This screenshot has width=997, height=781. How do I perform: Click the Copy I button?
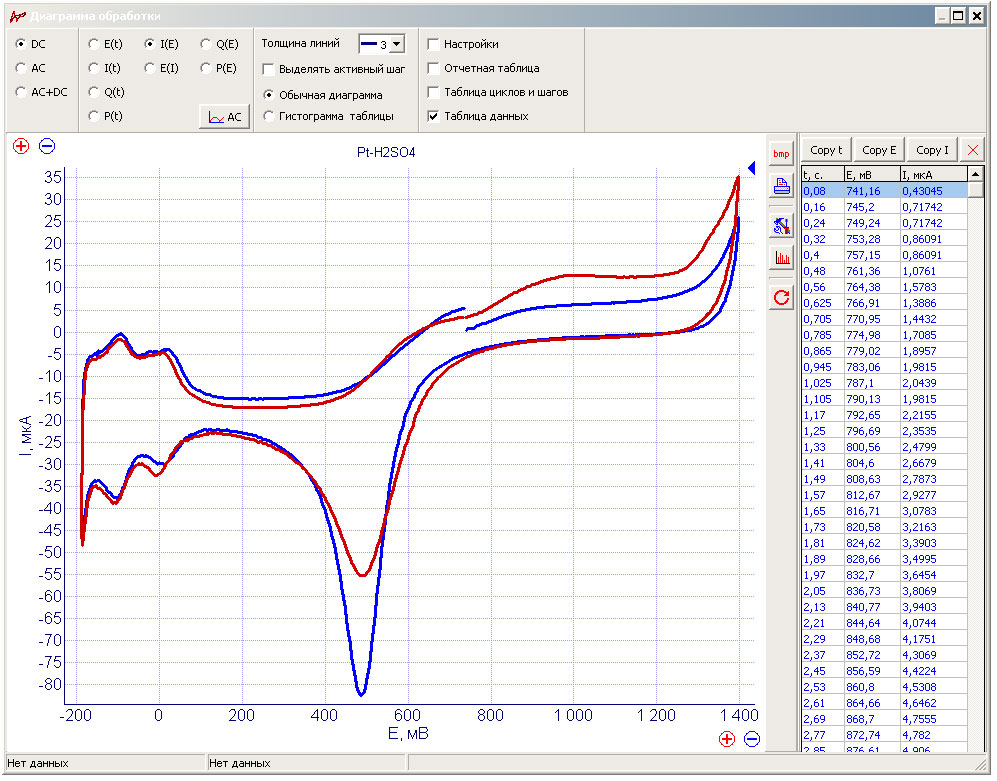932,150
